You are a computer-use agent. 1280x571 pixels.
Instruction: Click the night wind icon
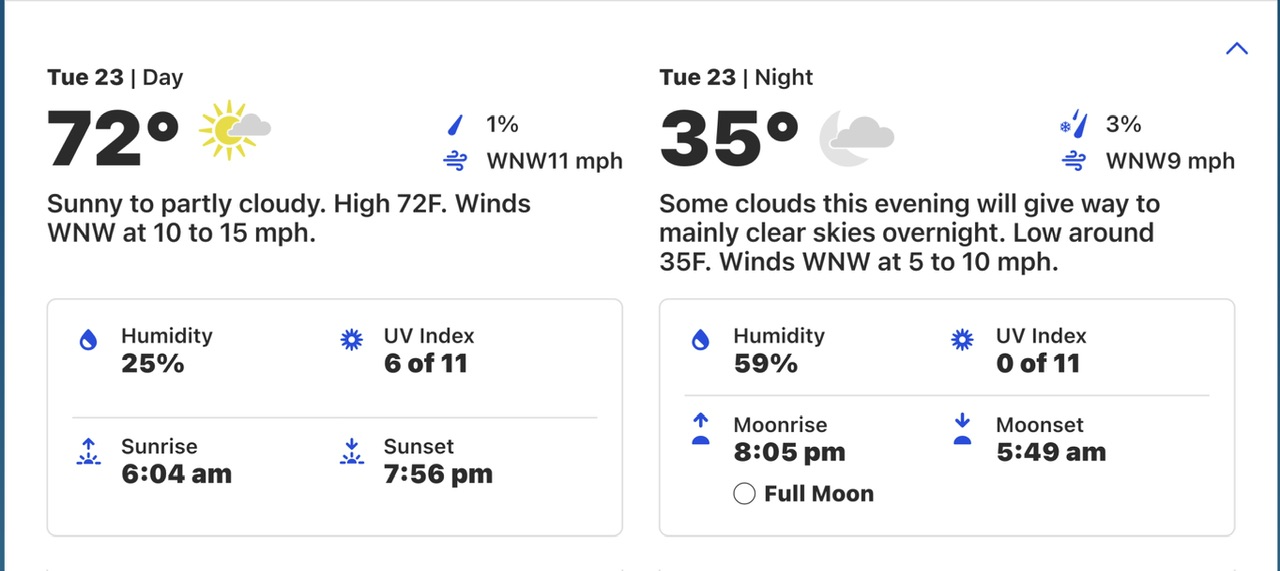(1074, 160)
